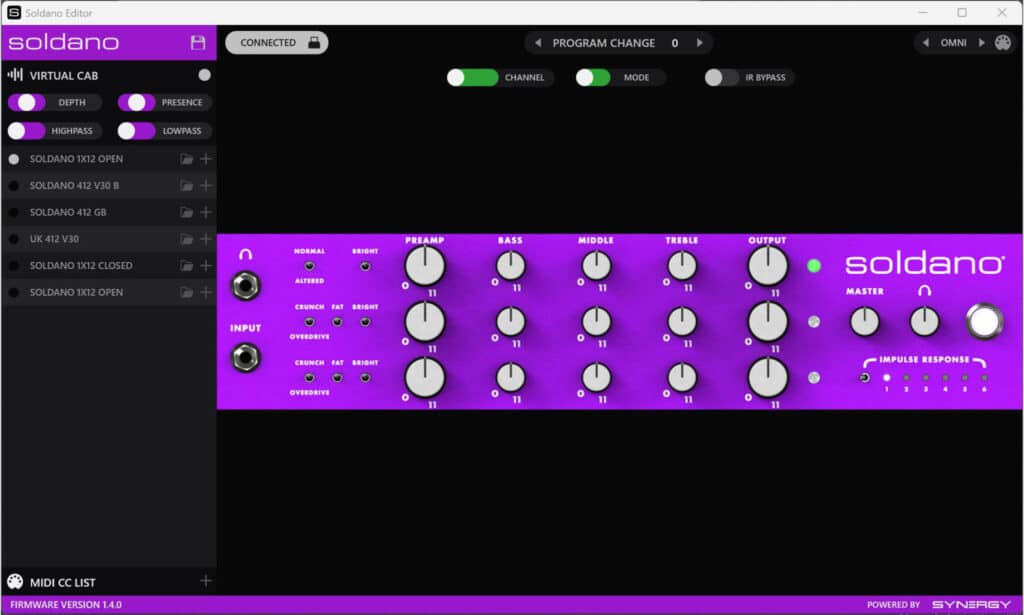Click the MASTER volume knob
Image resolution: width=1024 pixels, height=615 pixels.
pos(865,322)
